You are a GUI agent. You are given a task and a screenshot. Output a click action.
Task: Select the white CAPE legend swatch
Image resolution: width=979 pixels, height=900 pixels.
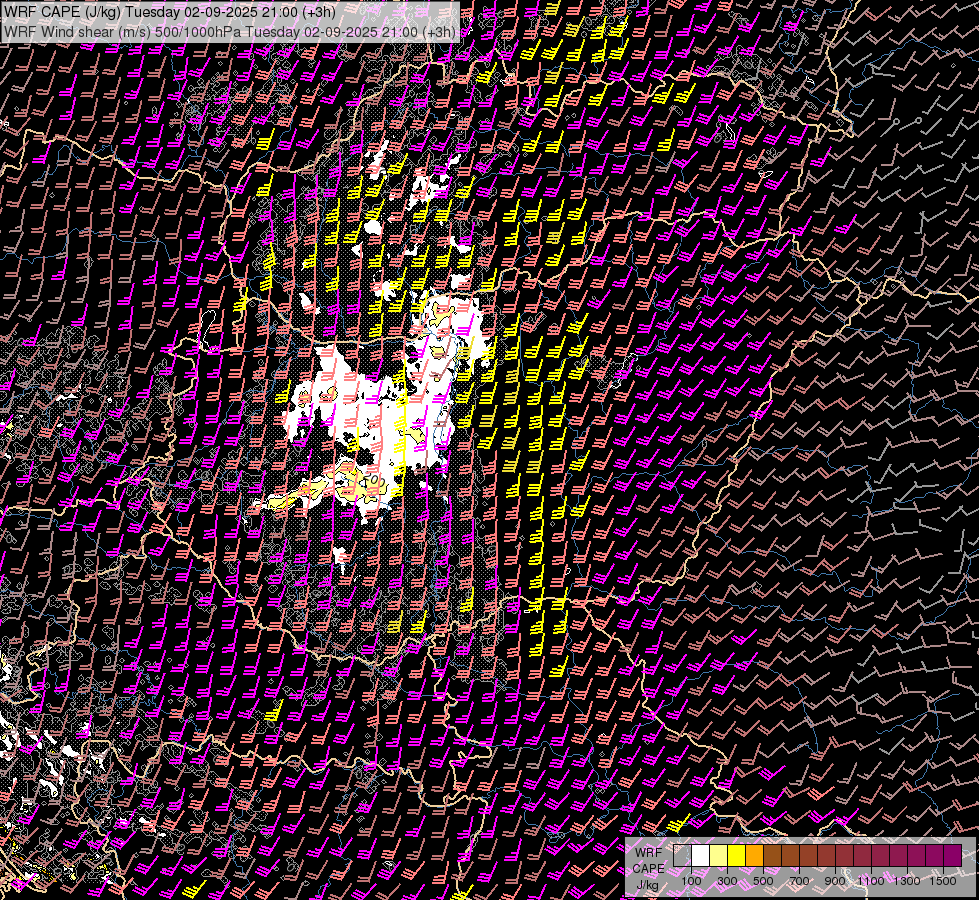701,856
